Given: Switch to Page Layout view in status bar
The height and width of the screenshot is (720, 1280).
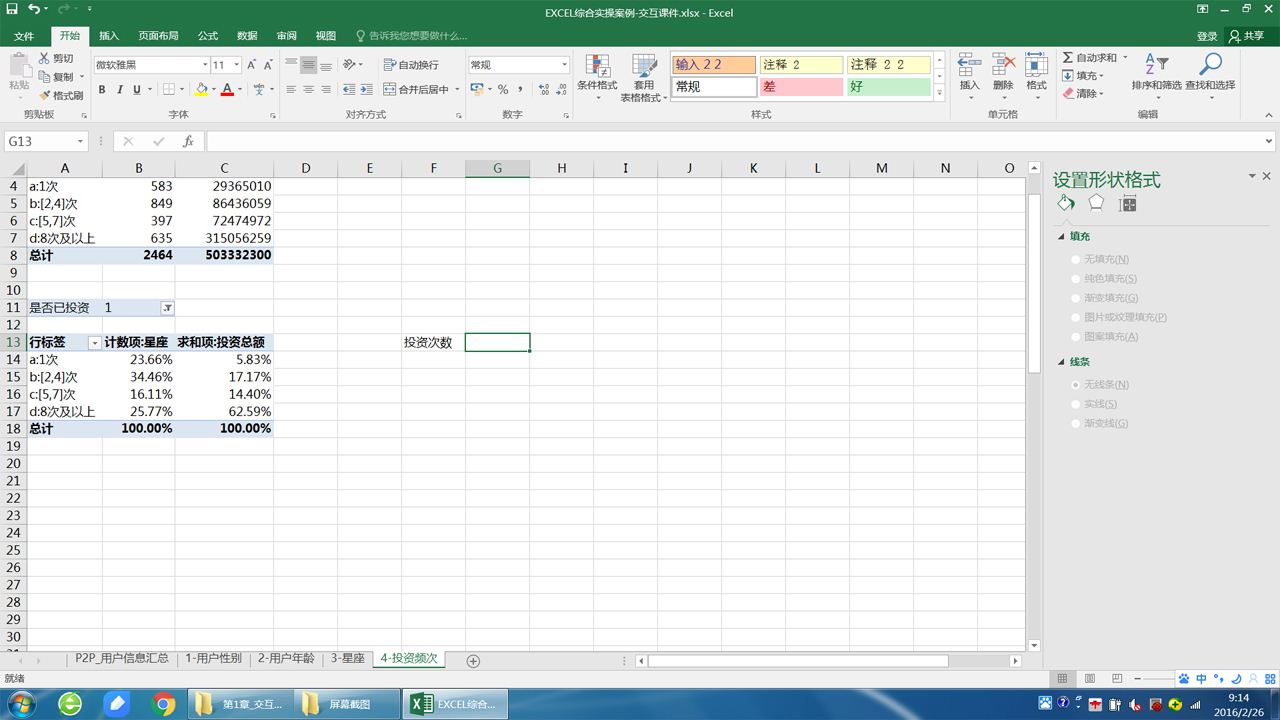Looking at the screenshot, I should 1091,678.
